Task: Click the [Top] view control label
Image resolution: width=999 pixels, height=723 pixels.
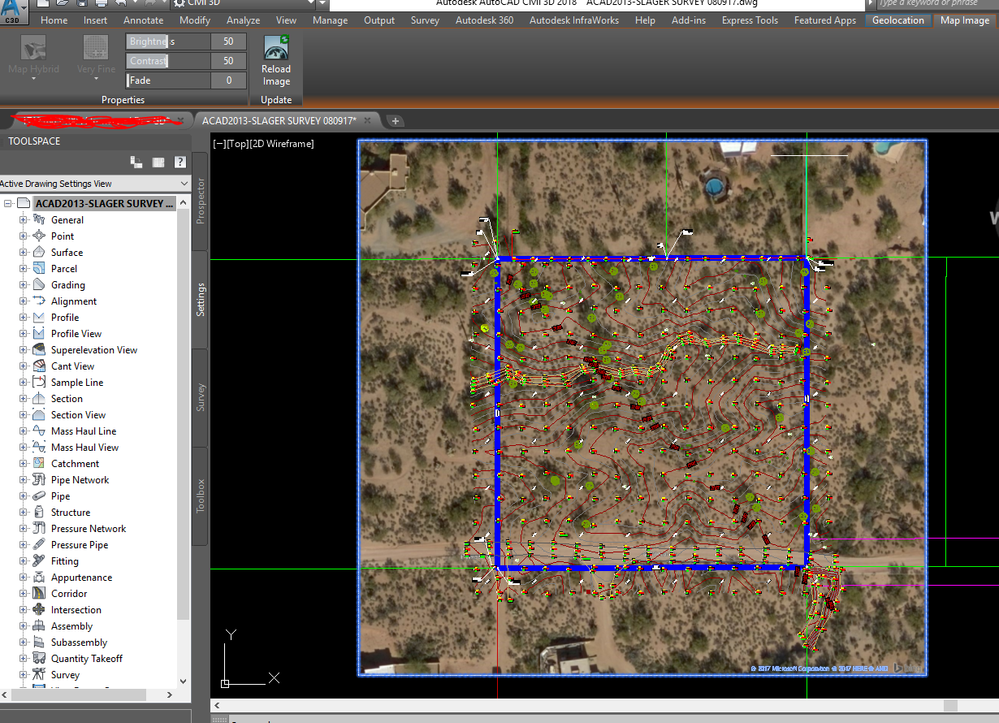Action: [x=238, y=144]
